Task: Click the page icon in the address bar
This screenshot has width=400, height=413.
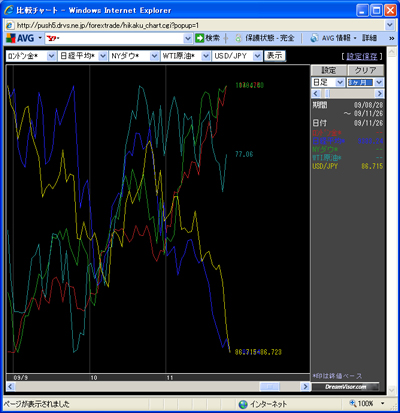Action: coord(10,25)
